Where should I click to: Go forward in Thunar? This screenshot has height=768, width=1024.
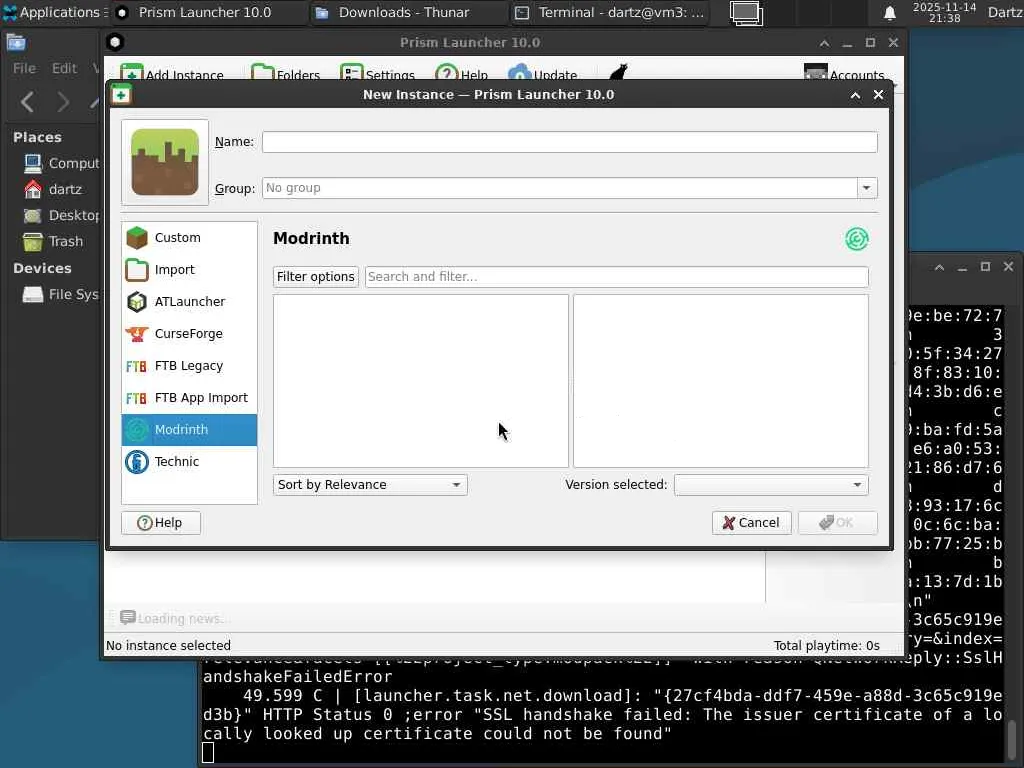(63, 102)
